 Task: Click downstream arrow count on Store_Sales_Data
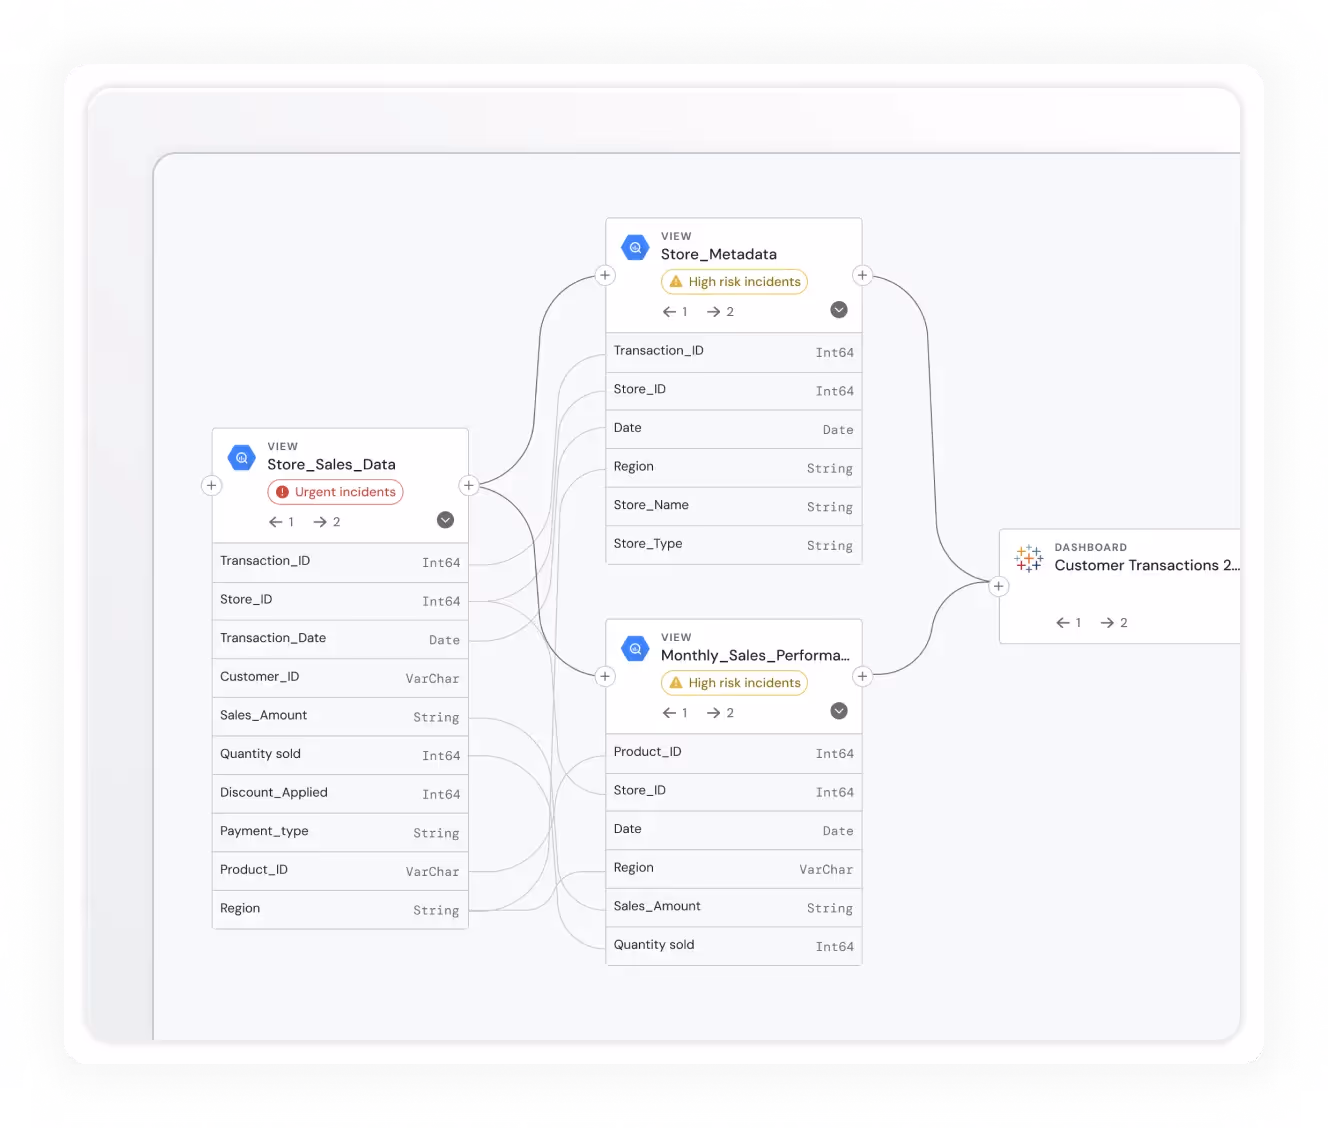[327, 522]
